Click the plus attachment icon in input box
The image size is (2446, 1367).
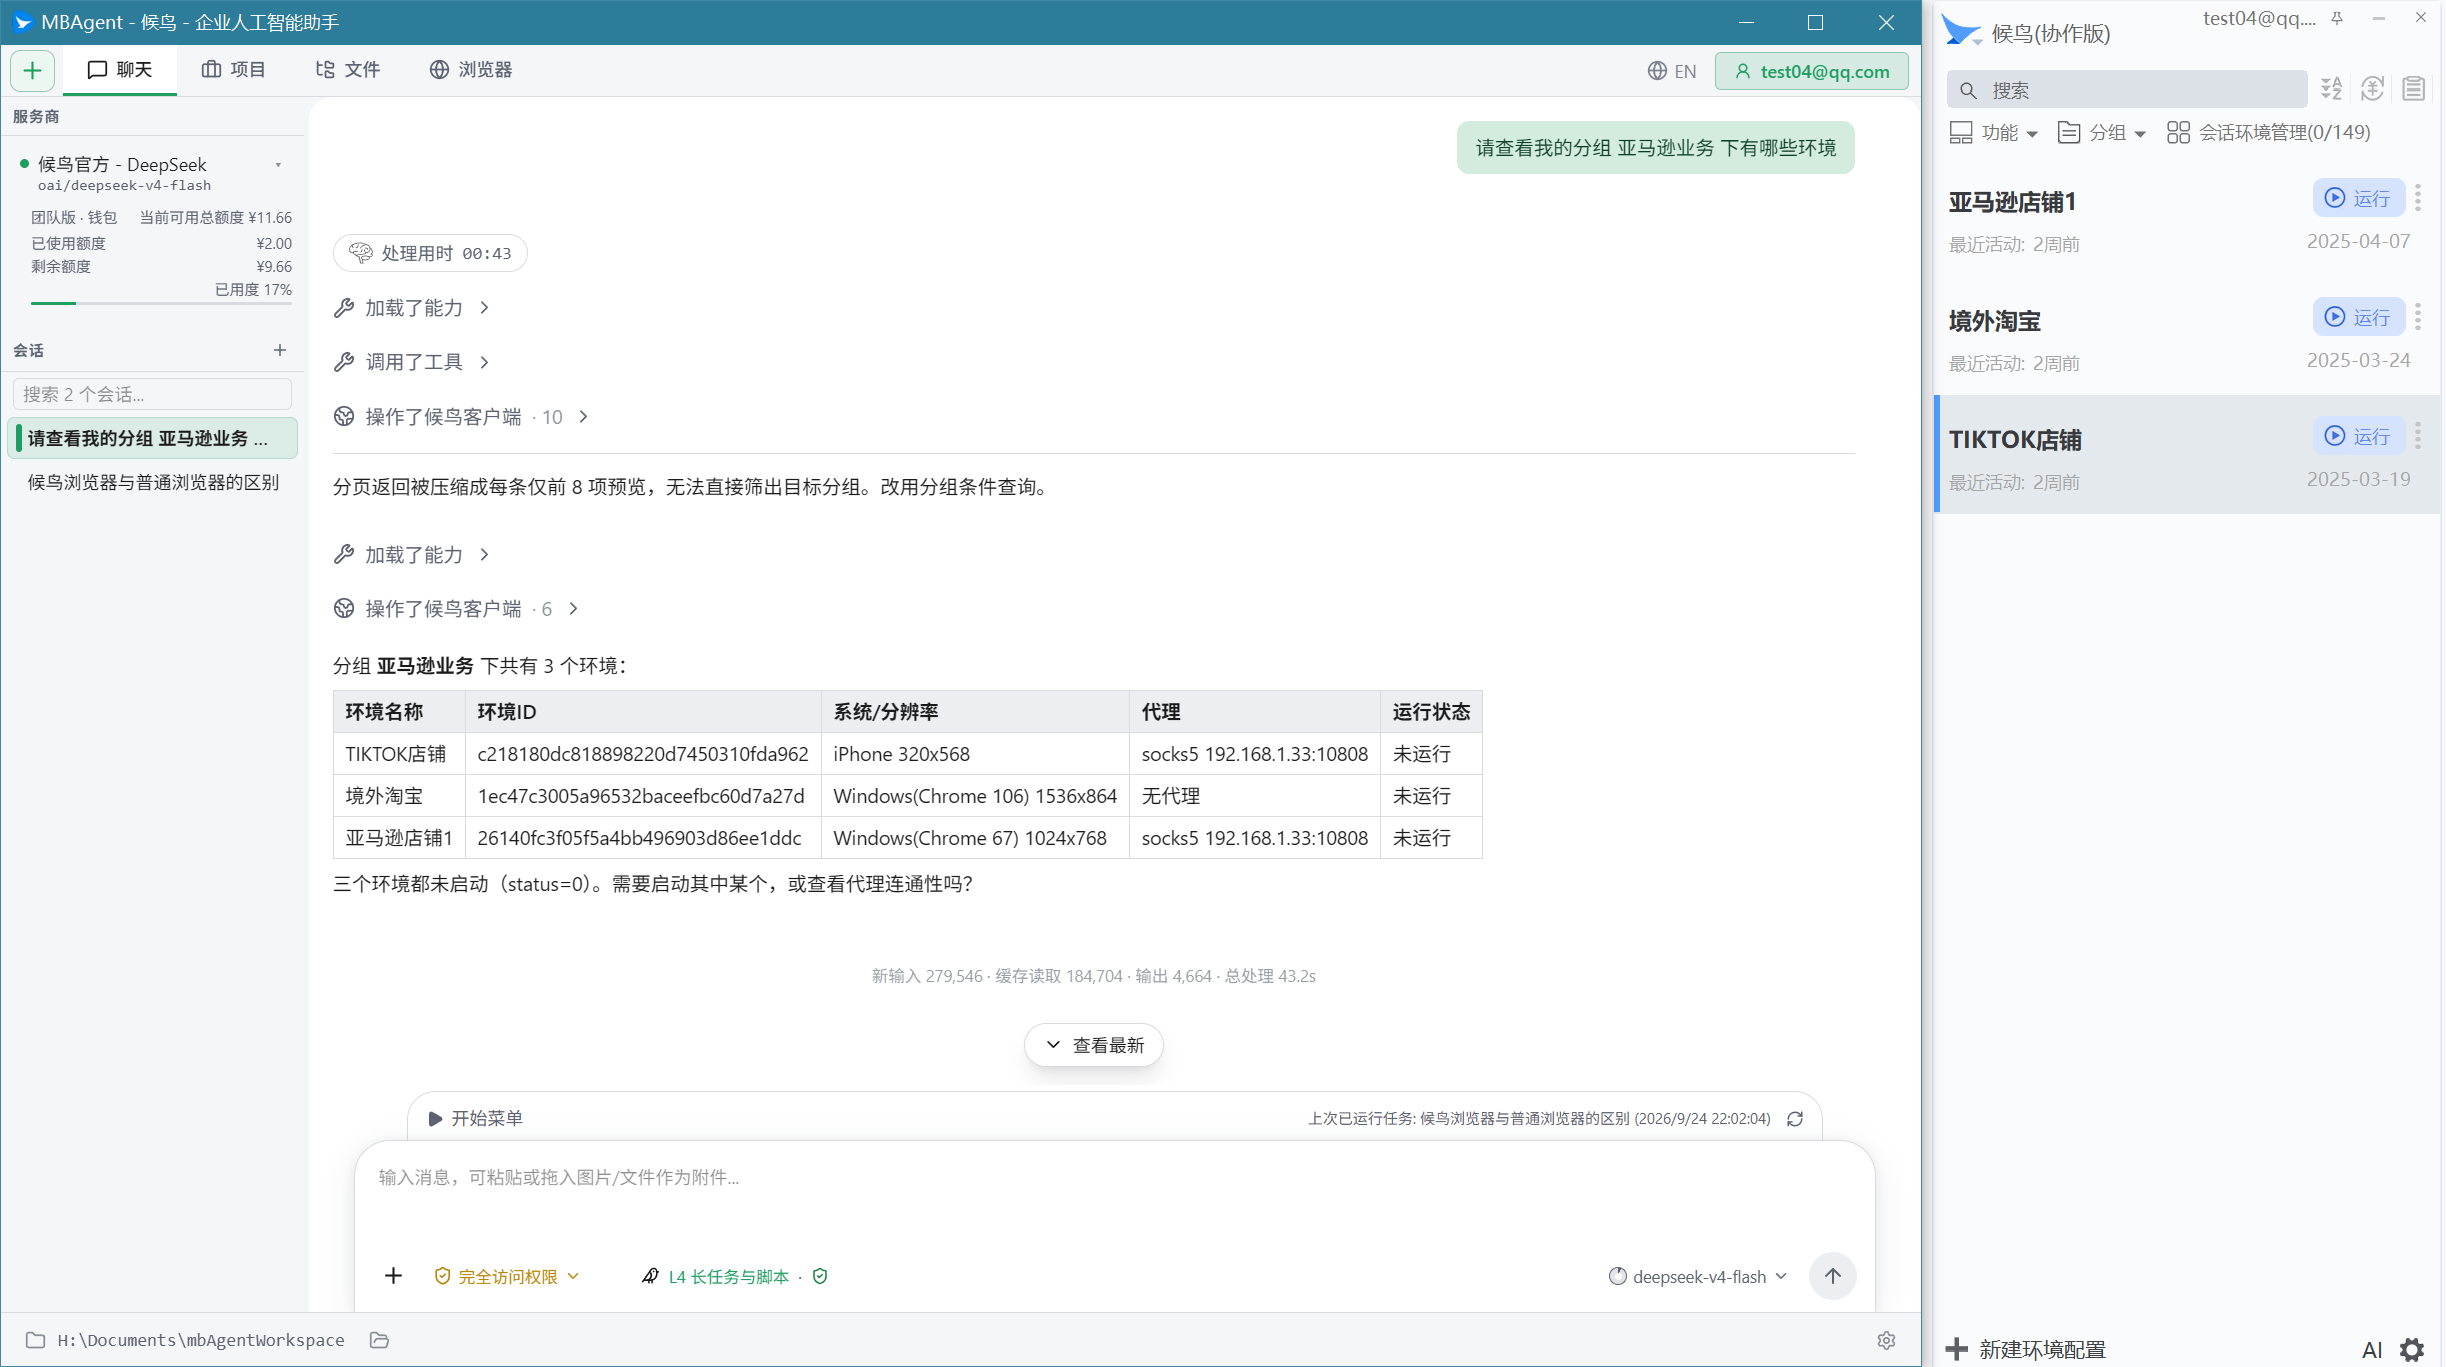(393, 1276)
